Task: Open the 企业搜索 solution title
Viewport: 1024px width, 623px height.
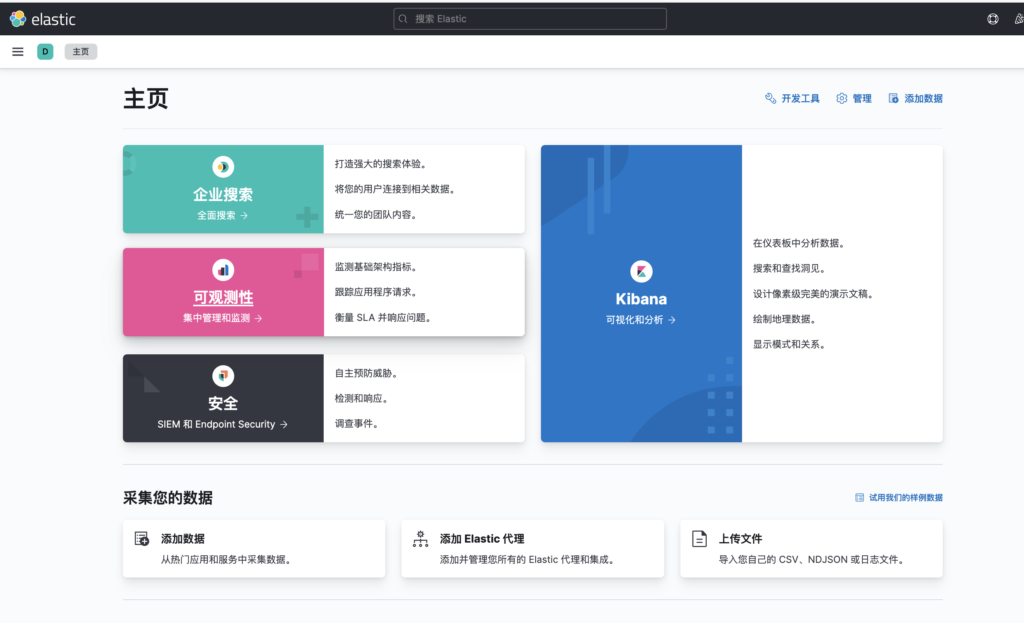Action: [223, 194]
